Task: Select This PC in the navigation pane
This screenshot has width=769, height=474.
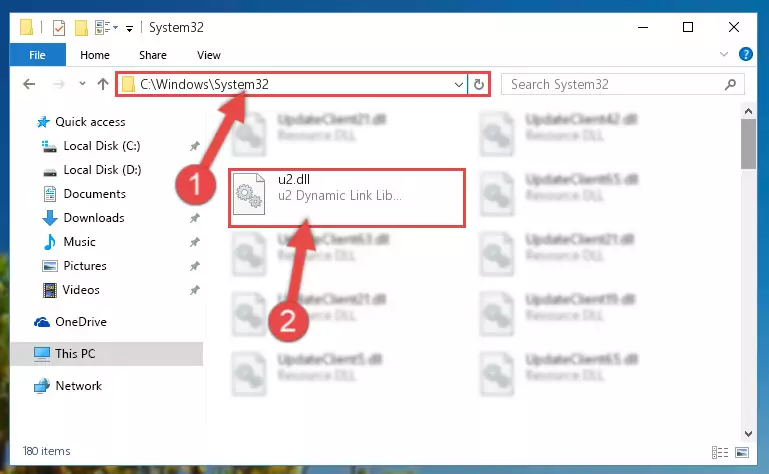Action: (x=106, y=354)
